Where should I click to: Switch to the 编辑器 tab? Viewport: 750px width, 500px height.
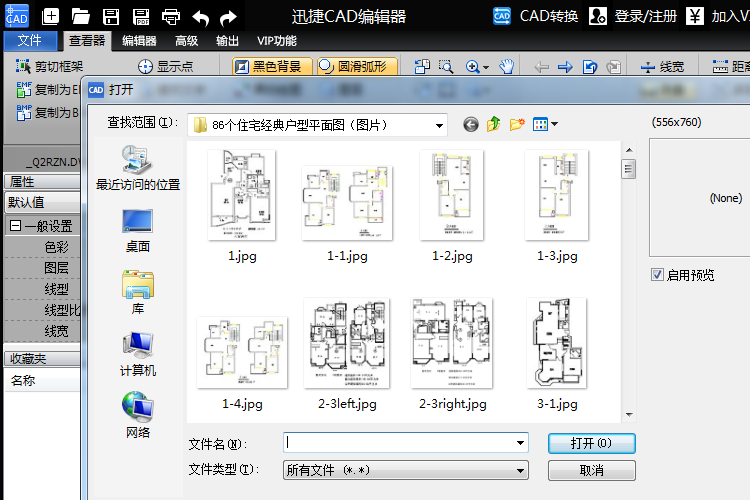[139, 41]
